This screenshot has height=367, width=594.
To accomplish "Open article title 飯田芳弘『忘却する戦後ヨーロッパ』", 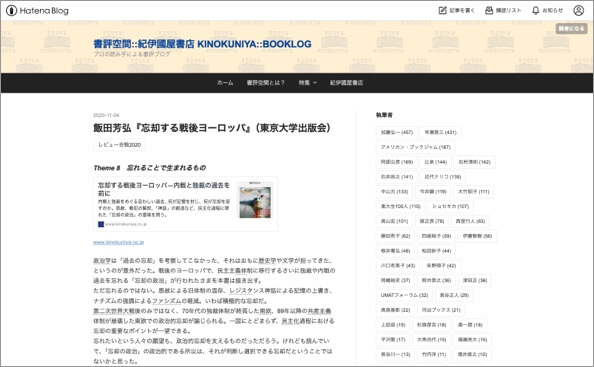I will click(212, 128).
